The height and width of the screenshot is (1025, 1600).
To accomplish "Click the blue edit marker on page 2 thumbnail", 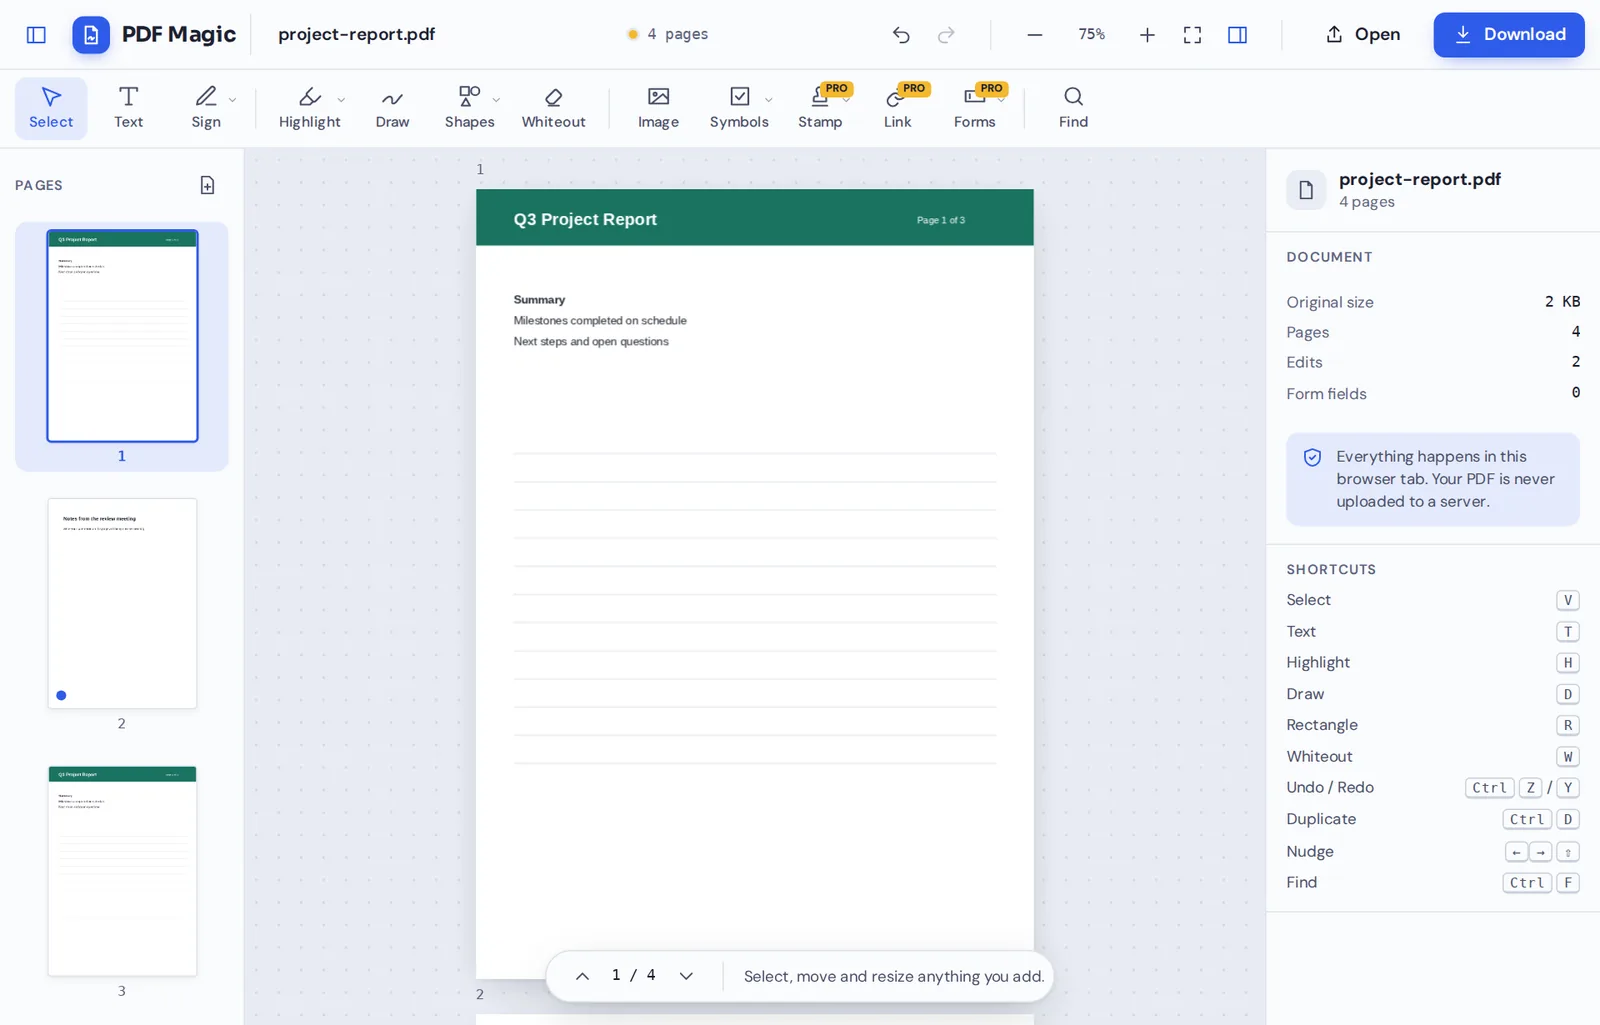I will click(x=61, y=695).
